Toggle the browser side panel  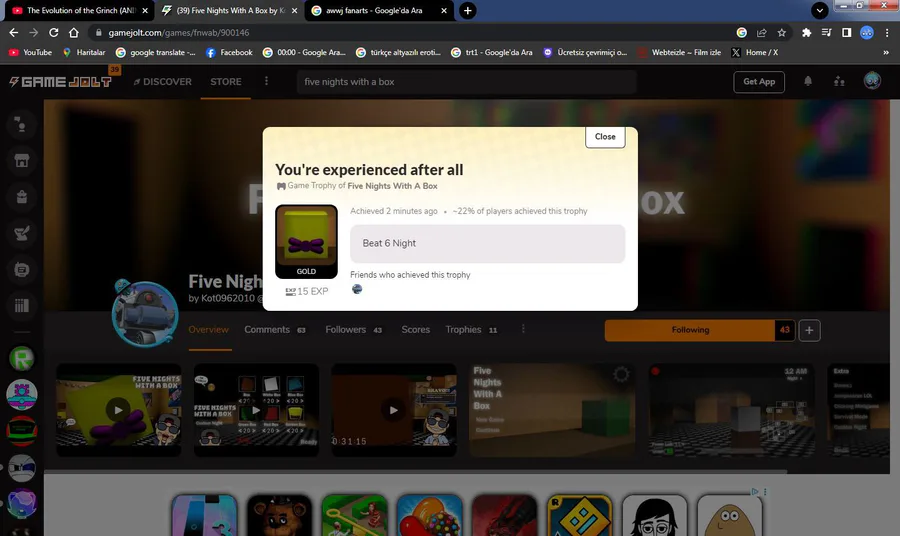[x=846, y=33]
